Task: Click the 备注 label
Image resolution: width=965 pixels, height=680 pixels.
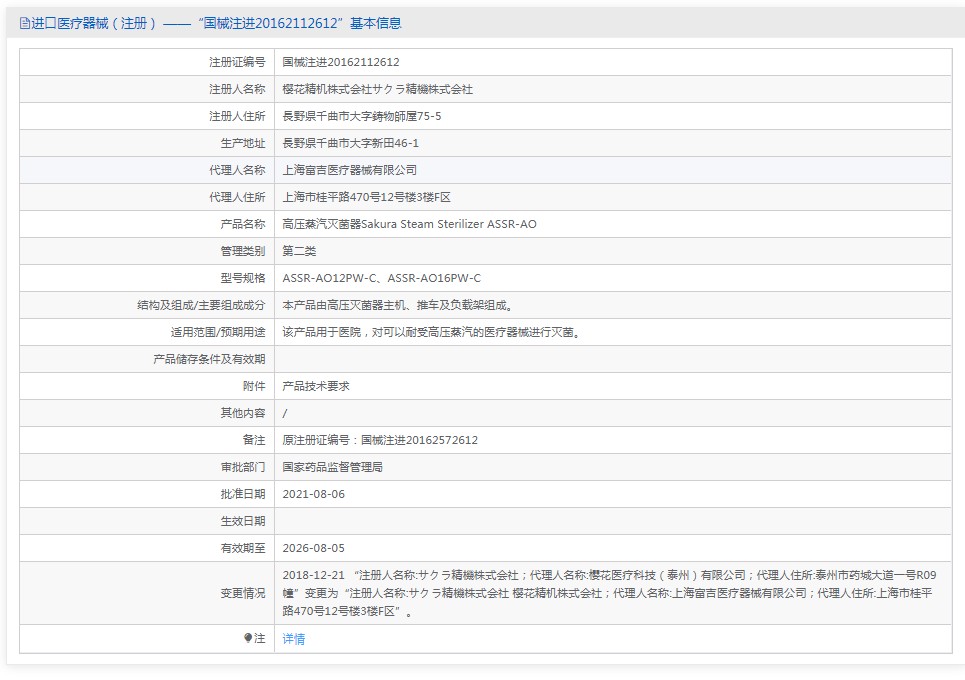Action: (x=254, y=440)
